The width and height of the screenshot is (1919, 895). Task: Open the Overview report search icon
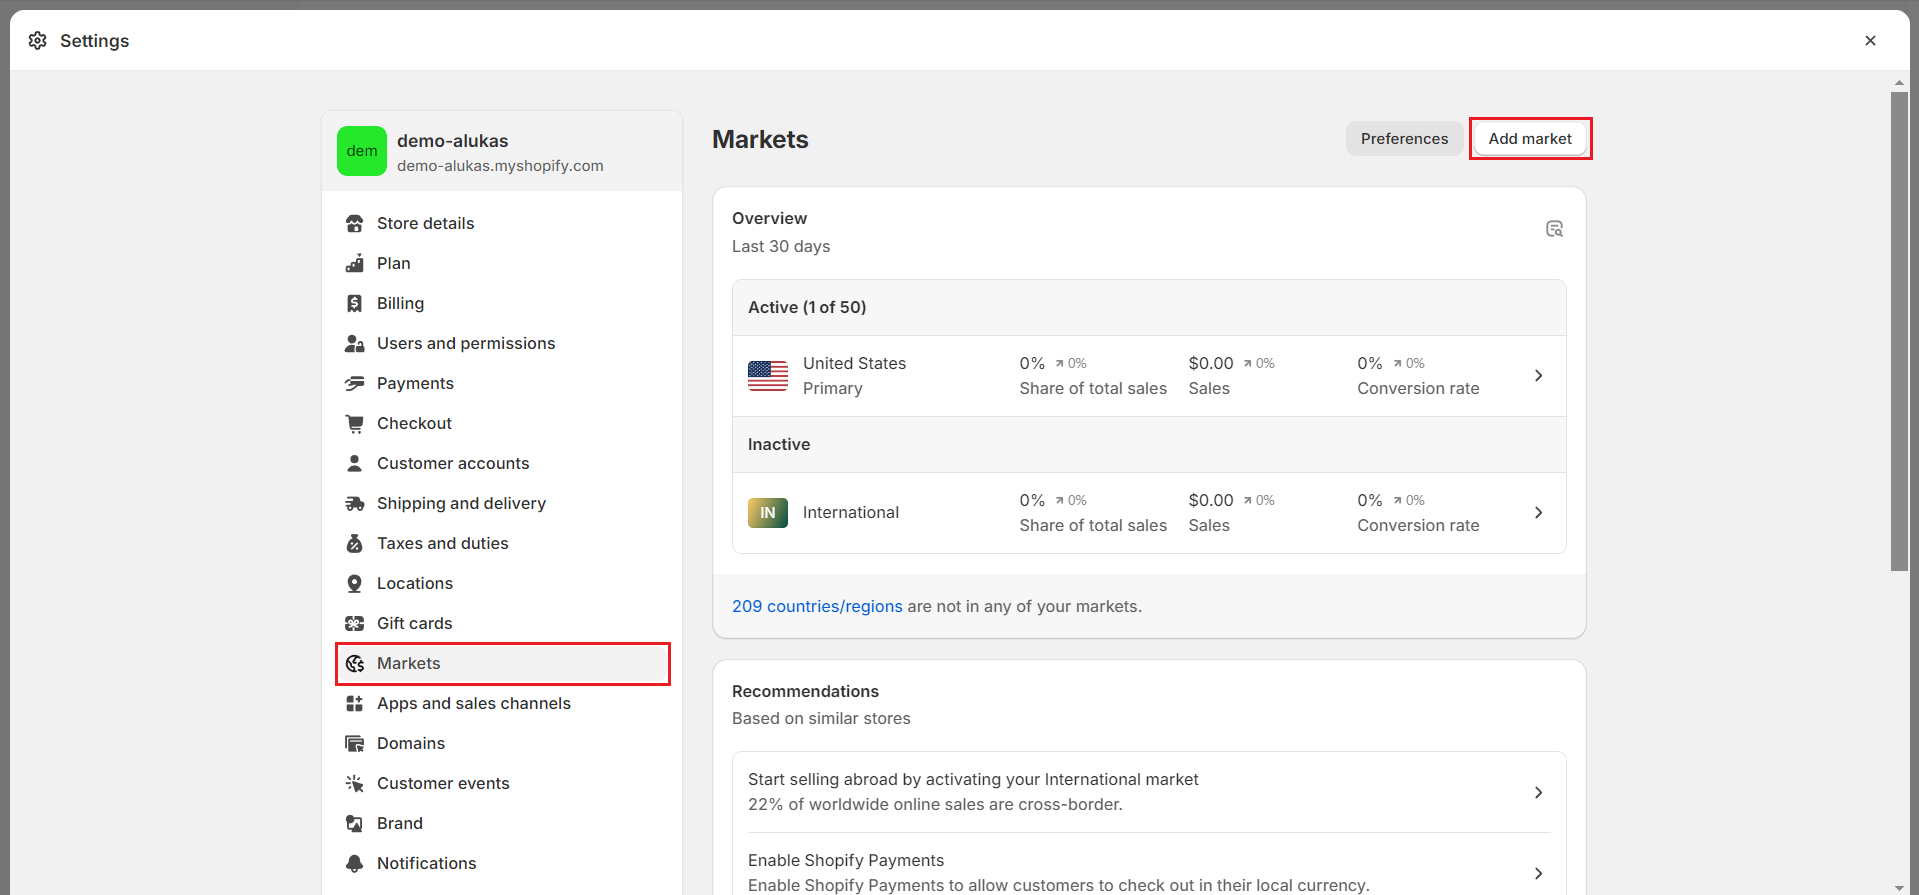click(1554, 229)
